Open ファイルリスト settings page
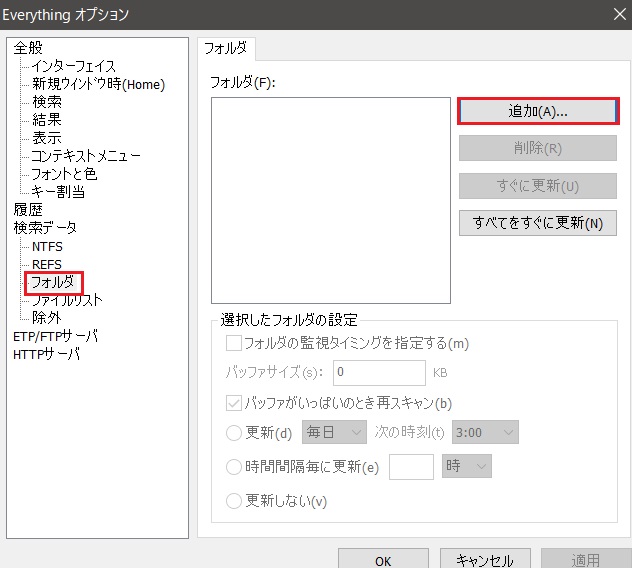Image resolution: width=632 pixels, height=568 pixels. pos(67,300)
